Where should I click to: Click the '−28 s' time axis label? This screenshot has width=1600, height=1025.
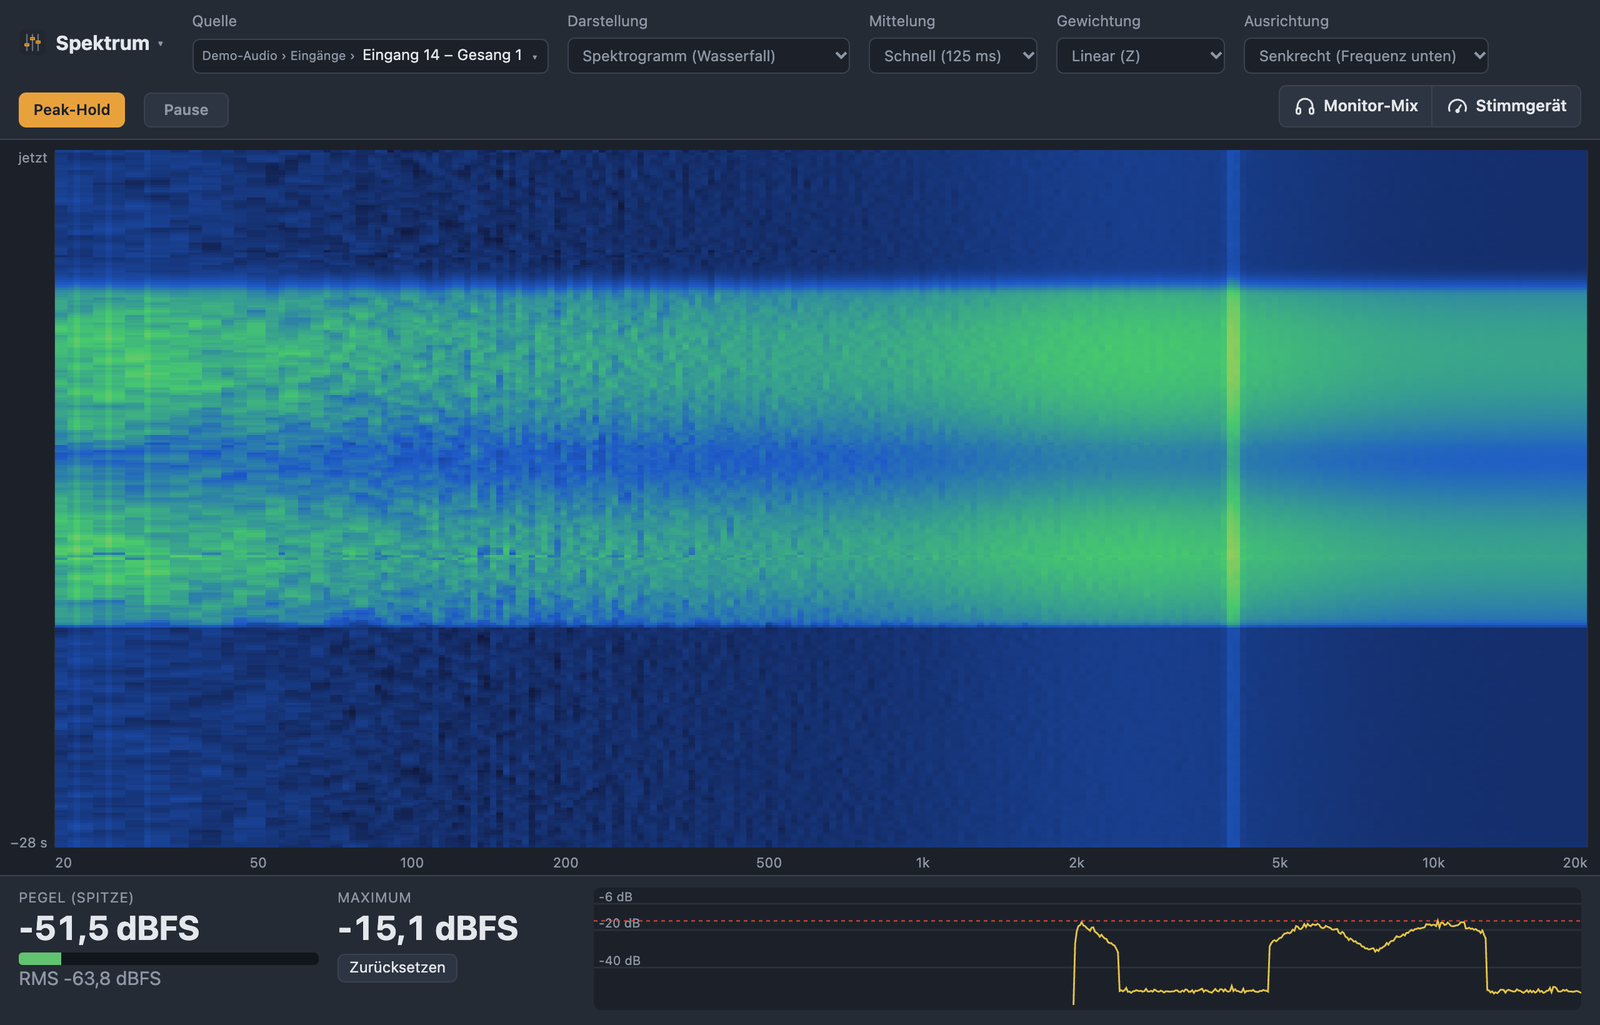[x=29, y=843]
